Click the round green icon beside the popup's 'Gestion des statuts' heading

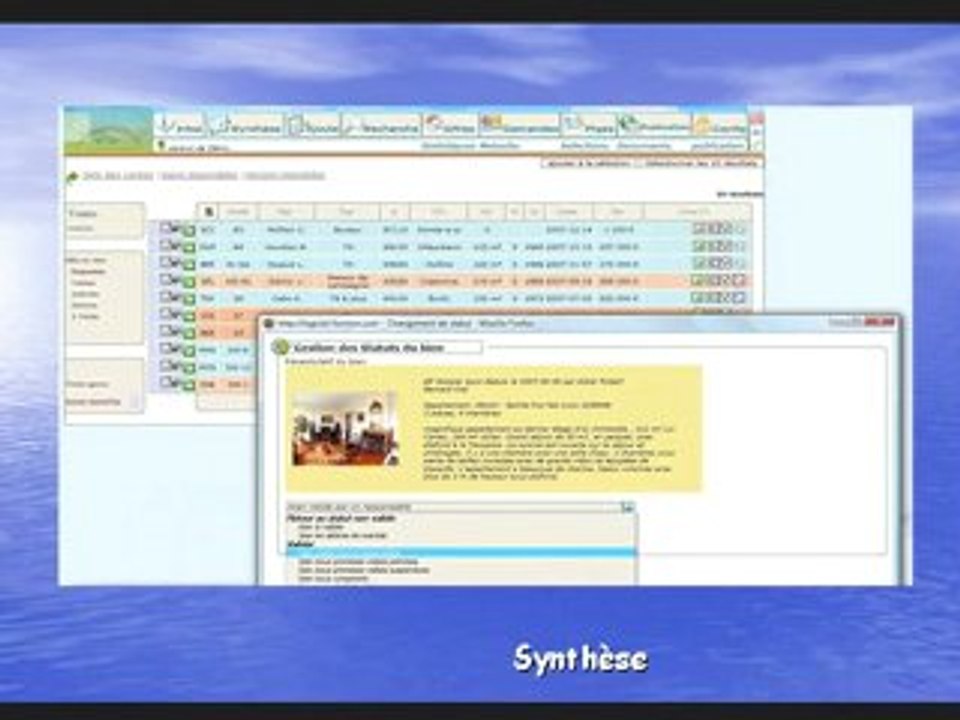(x=280, y=348)
